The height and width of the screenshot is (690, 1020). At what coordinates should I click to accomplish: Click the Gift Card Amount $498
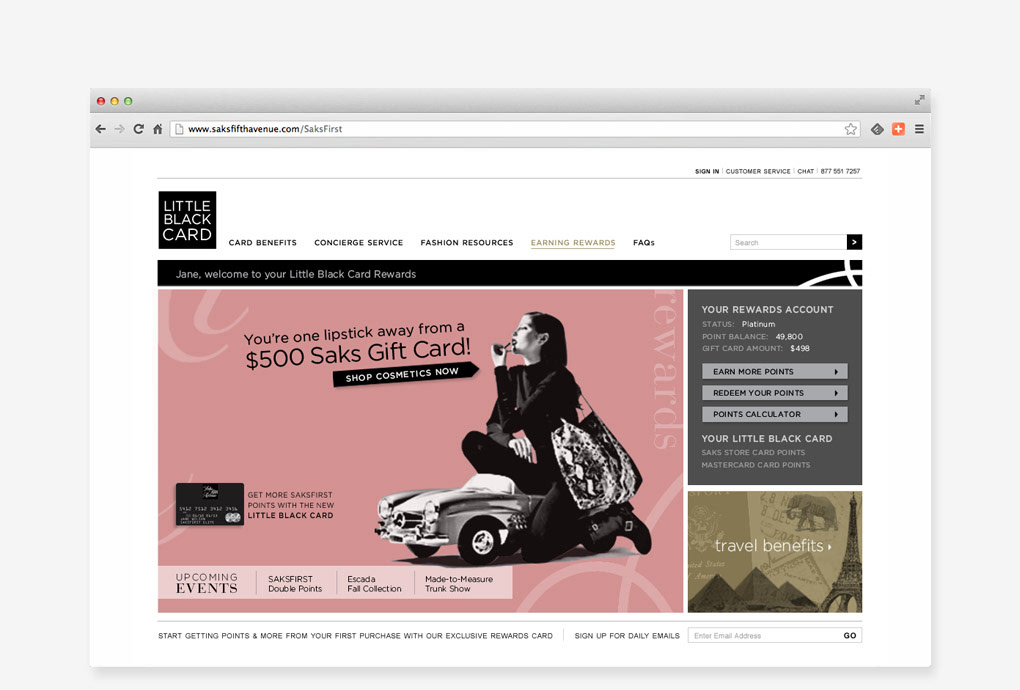coord(799,348)
